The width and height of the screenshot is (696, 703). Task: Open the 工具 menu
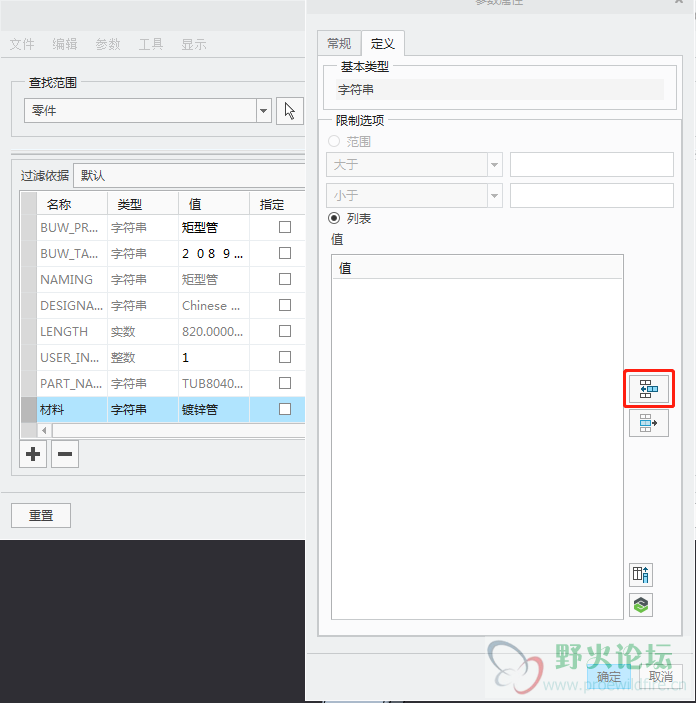(x=151, y=44)
